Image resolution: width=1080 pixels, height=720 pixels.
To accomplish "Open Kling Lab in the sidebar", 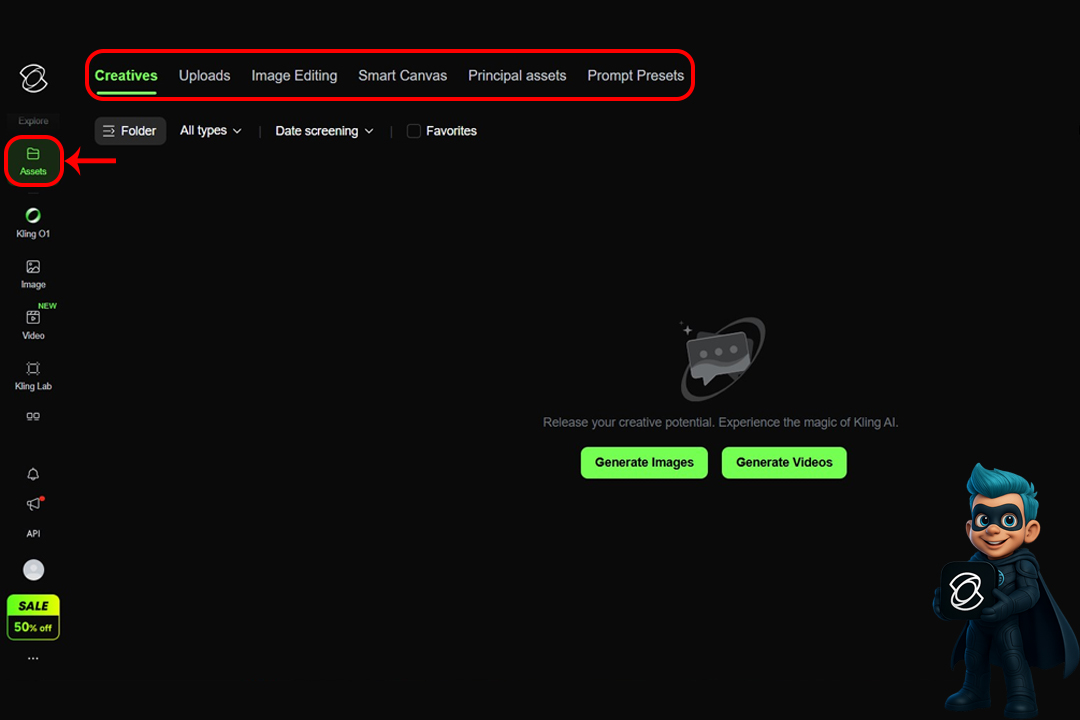I will point(33,375).
